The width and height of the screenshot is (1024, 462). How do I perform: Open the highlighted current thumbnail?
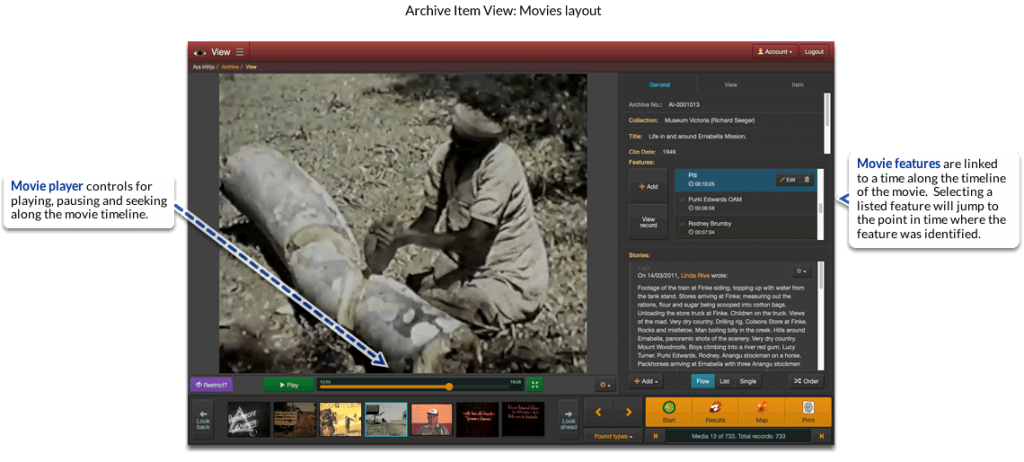pos(386,420)
